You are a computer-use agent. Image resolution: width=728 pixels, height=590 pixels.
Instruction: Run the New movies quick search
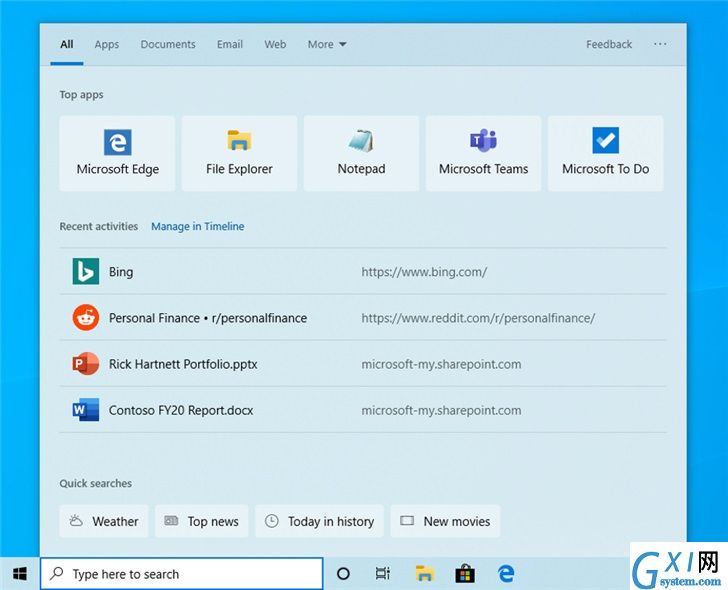(x=445, y=521)
